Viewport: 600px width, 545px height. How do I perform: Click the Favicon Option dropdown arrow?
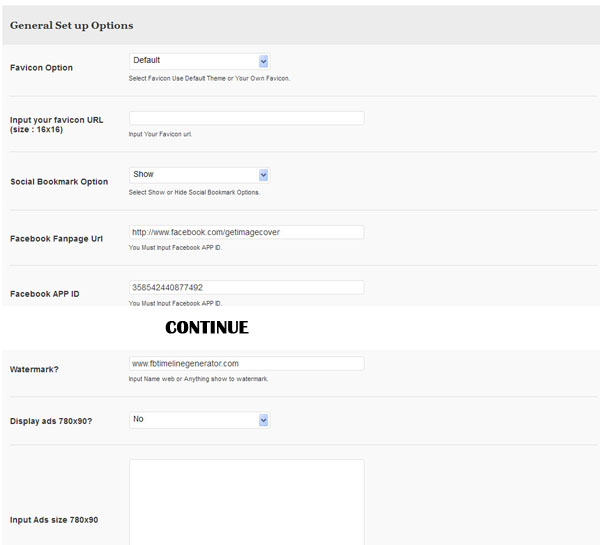pyautogui.click(x=263, y=61)
